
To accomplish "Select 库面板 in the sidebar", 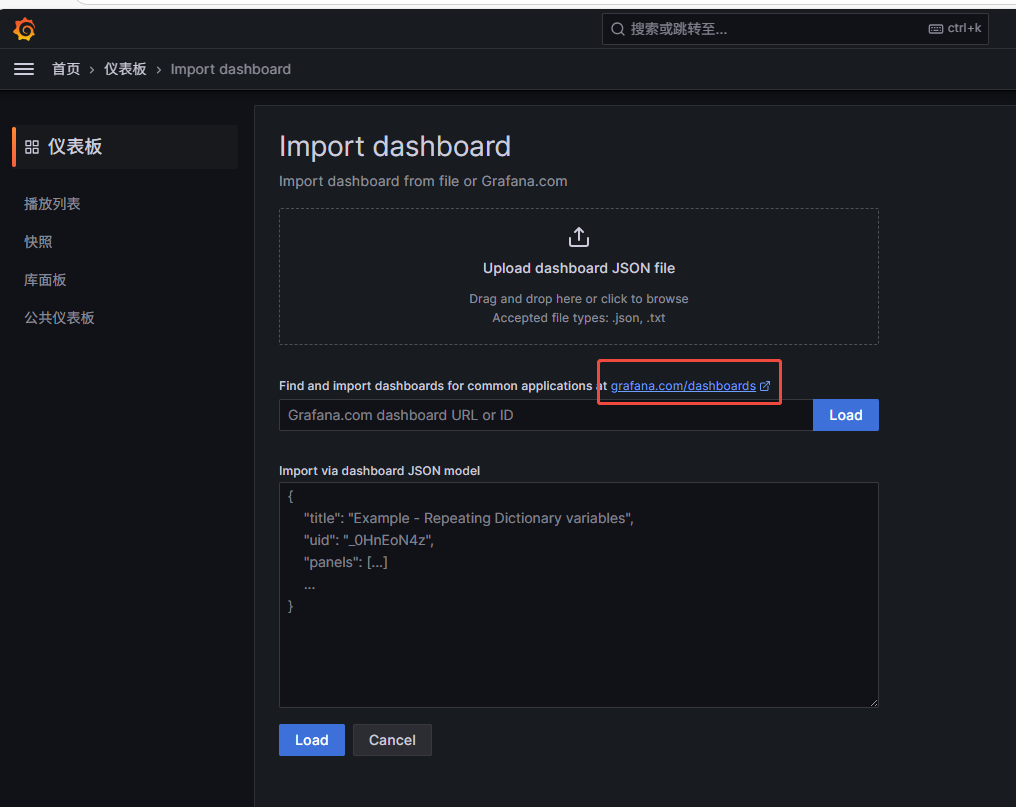I will [x=45, y=280].
